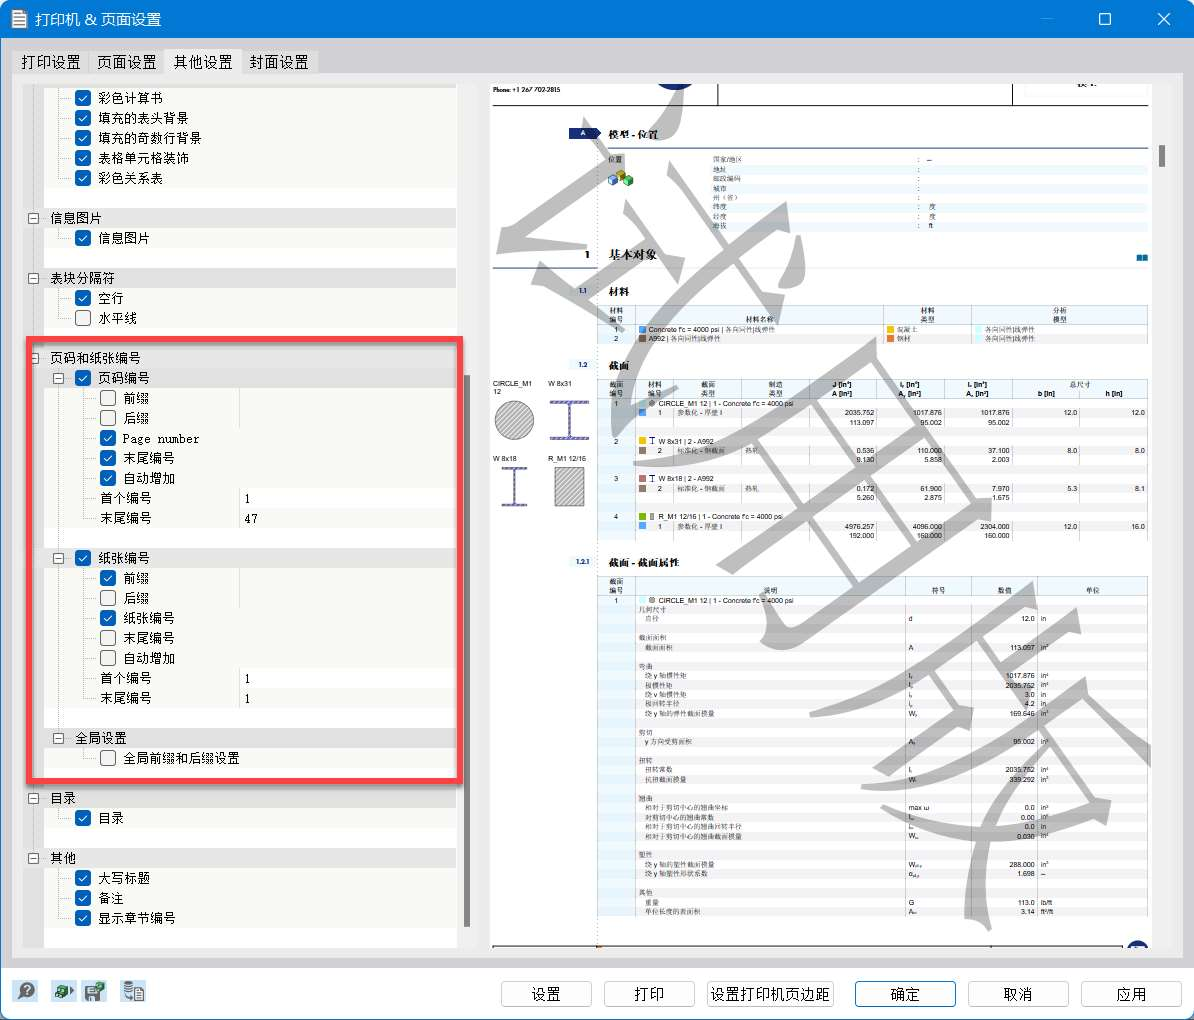Click the 截面 - 截面属性 heading
Image resolution: width=1194 pixels, height=1020 pixels.
643,562
